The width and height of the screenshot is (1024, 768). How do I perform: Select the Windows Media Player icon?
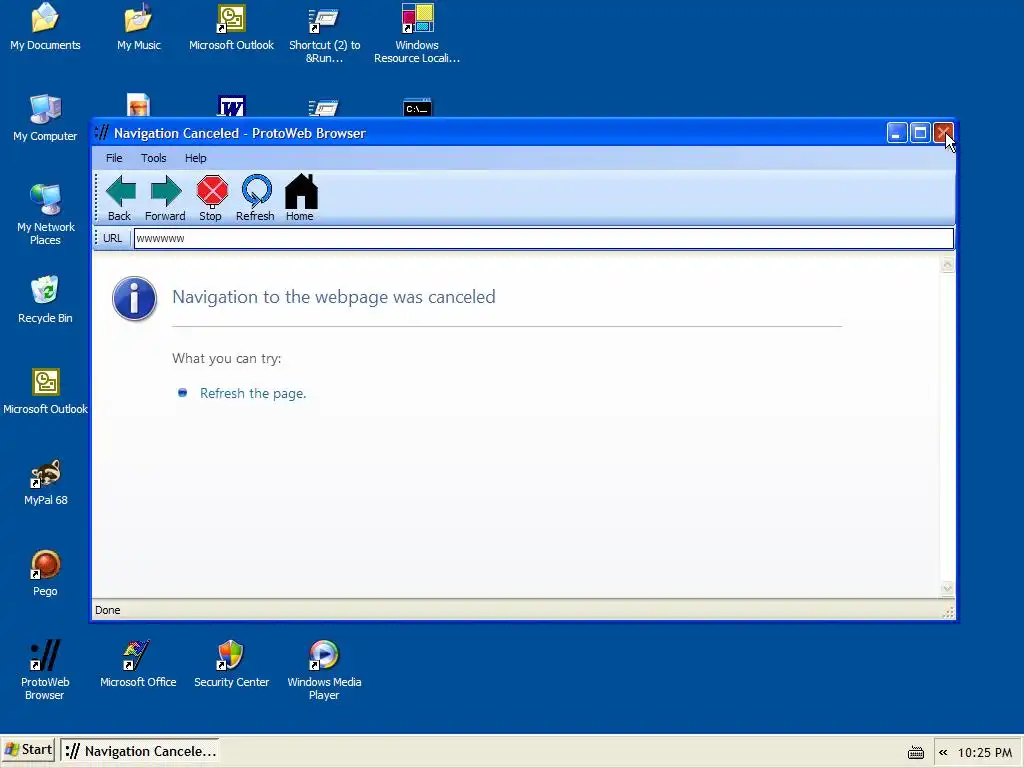(325, 670)
